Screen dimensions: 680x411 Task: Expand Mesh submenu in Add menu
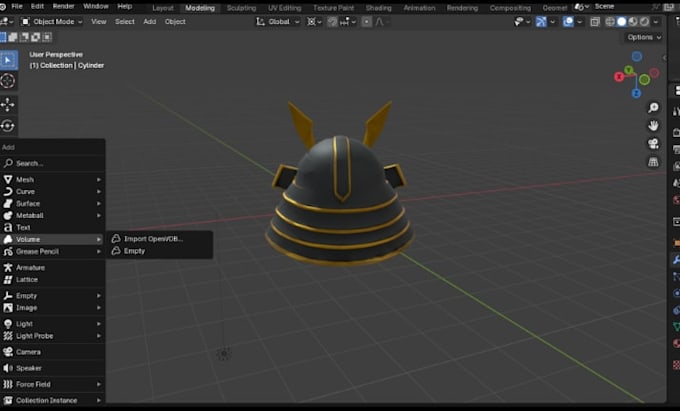[52, 179]
